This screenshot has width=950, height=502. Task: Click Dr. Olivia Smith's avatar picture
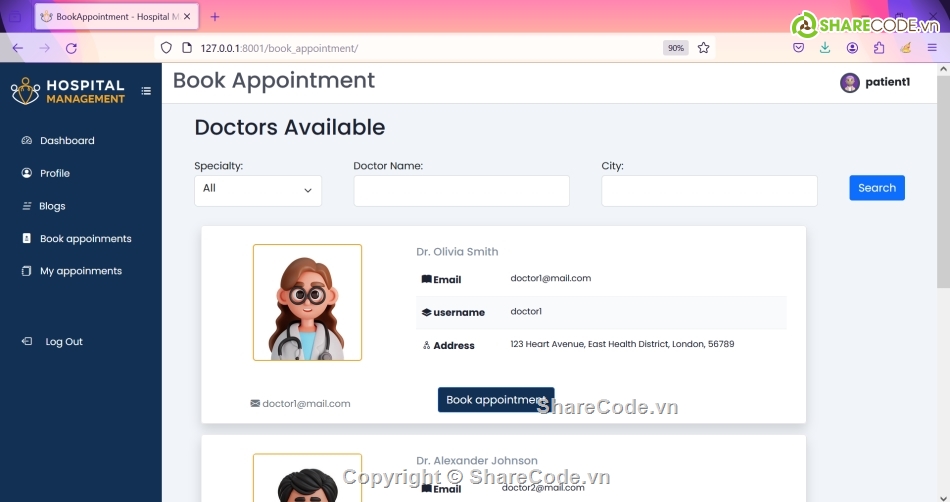tap(307, 302)
